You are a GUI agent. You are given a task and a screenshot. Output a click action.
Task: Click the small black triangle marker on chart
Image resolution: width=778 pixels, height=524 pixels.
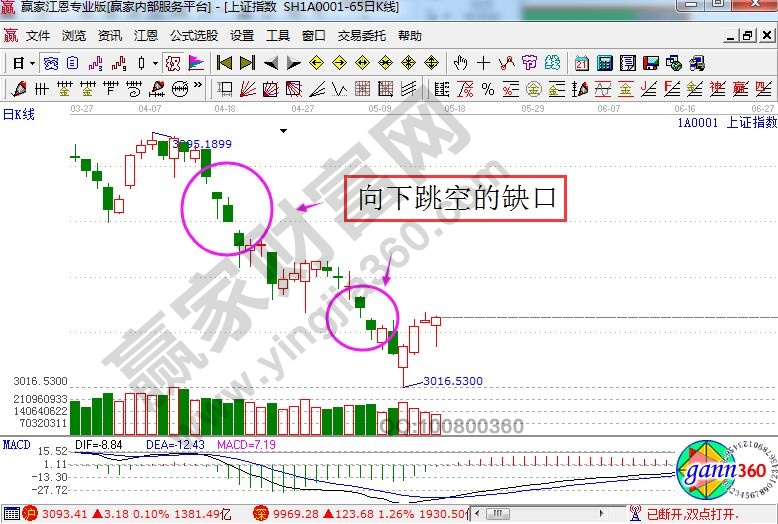click(285, 130)
